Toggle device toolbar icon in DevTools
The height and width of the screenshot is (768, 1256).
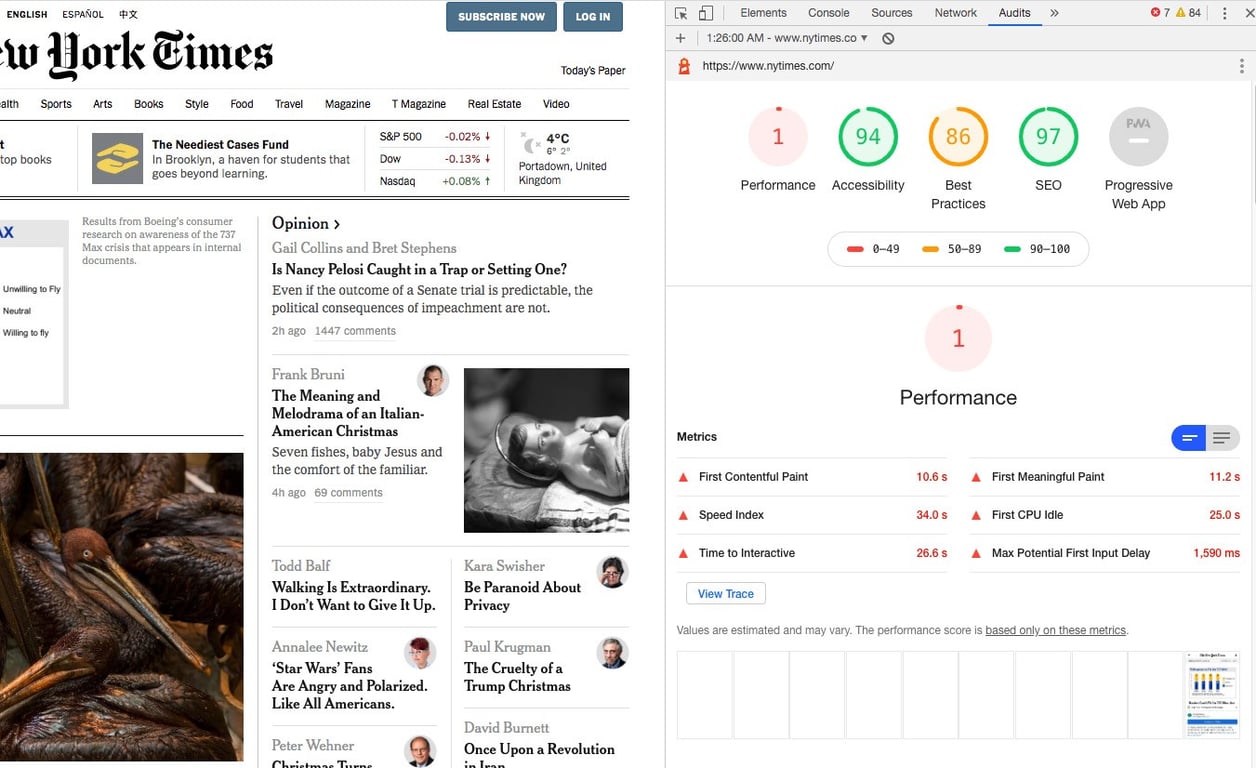tap(706, 13)
